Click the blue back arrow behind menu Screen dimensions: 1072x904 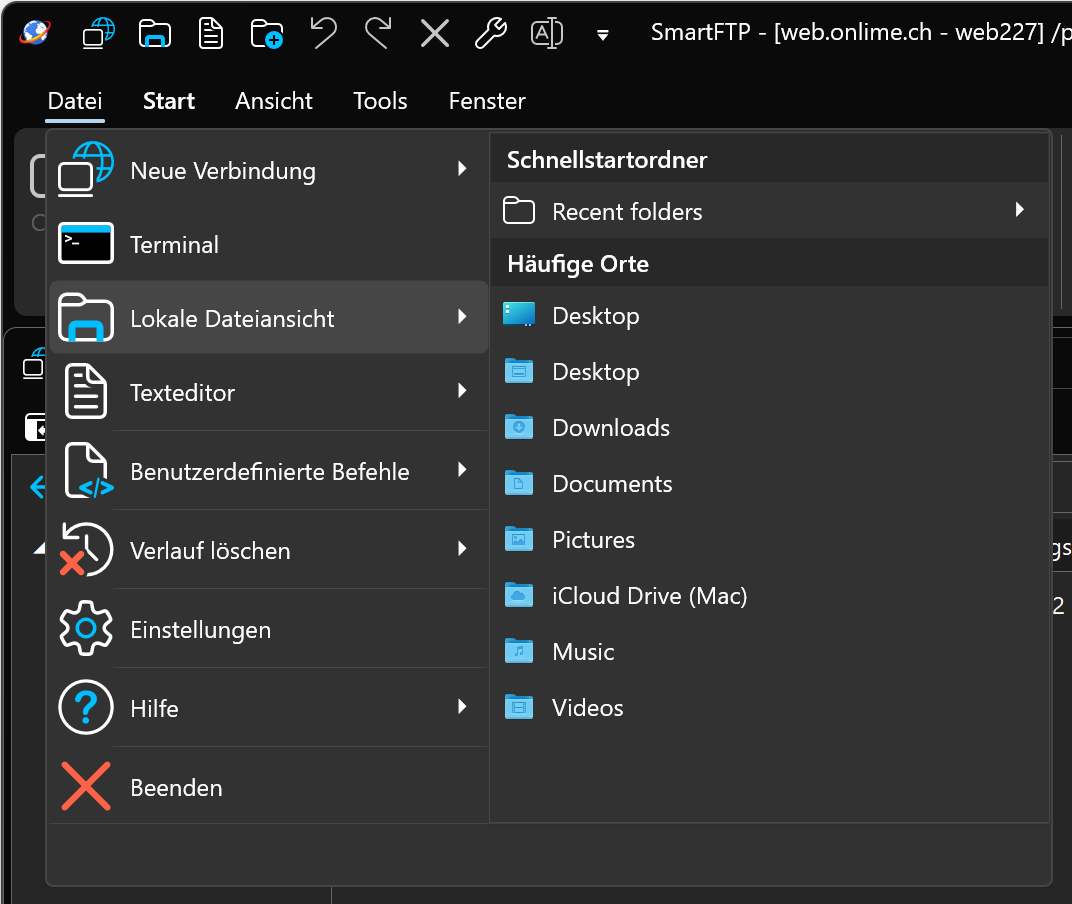coord(38,487)
